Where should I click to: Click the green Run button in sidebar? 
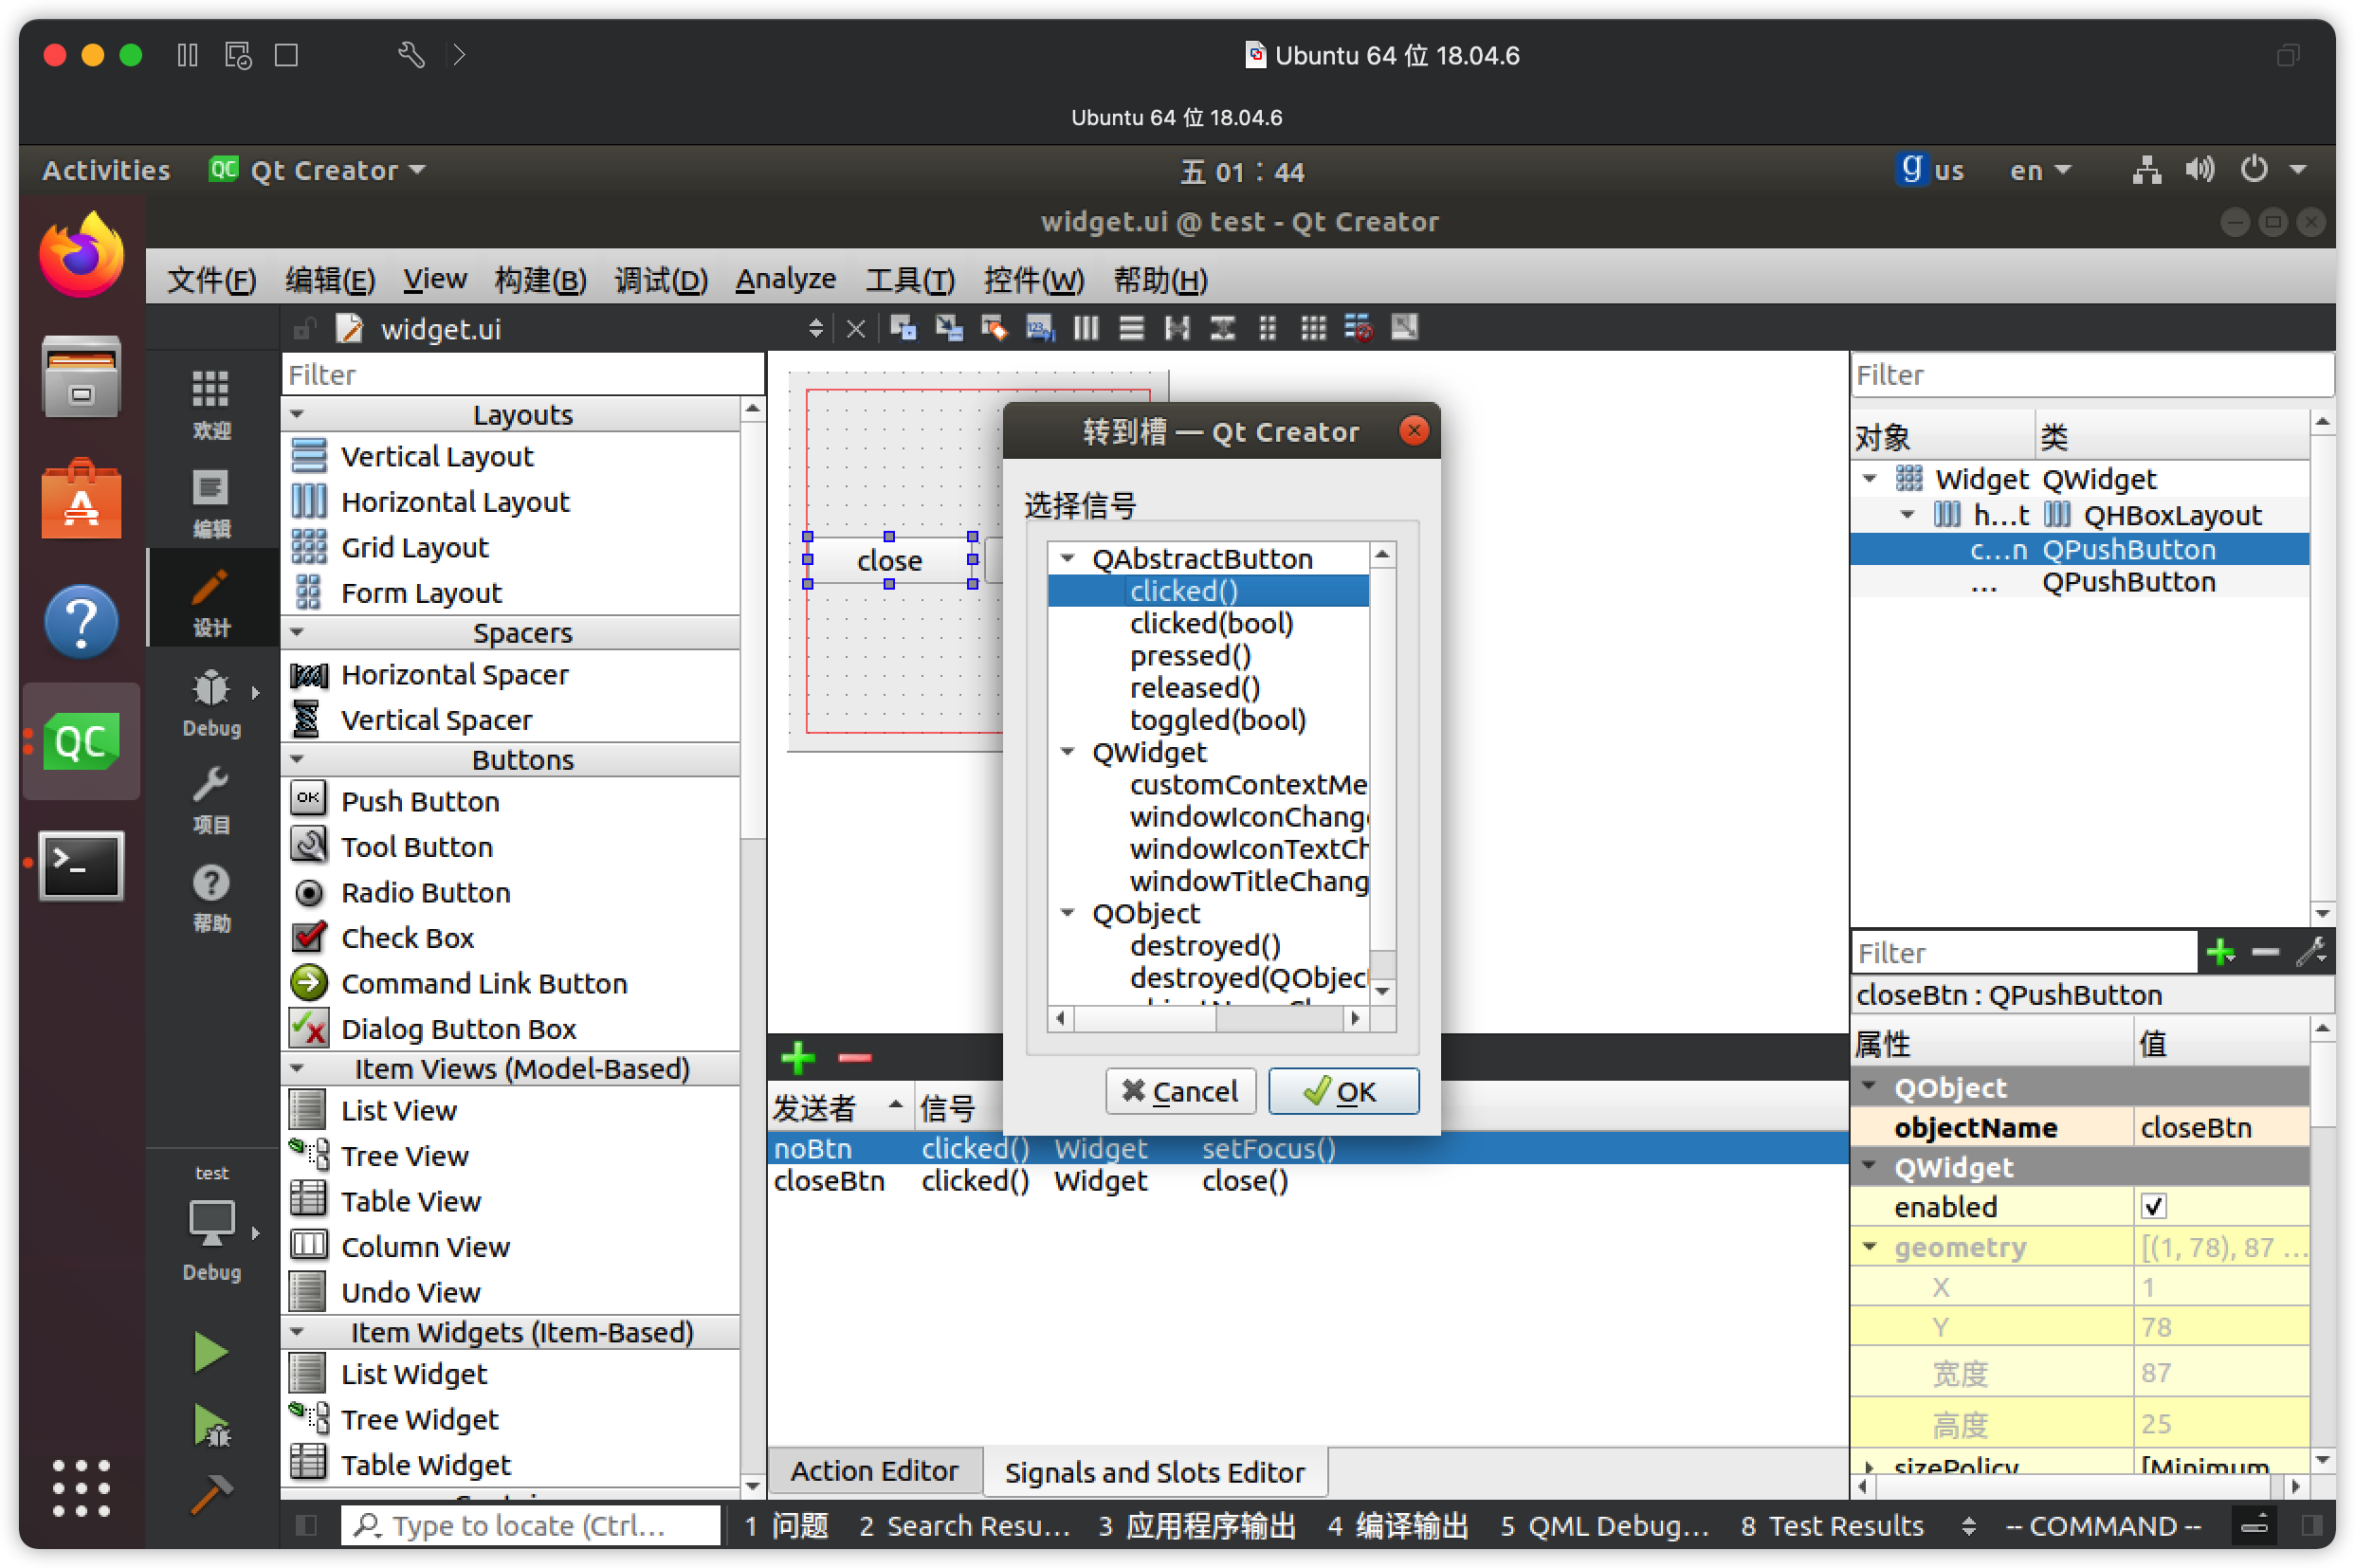(210, 1352)
